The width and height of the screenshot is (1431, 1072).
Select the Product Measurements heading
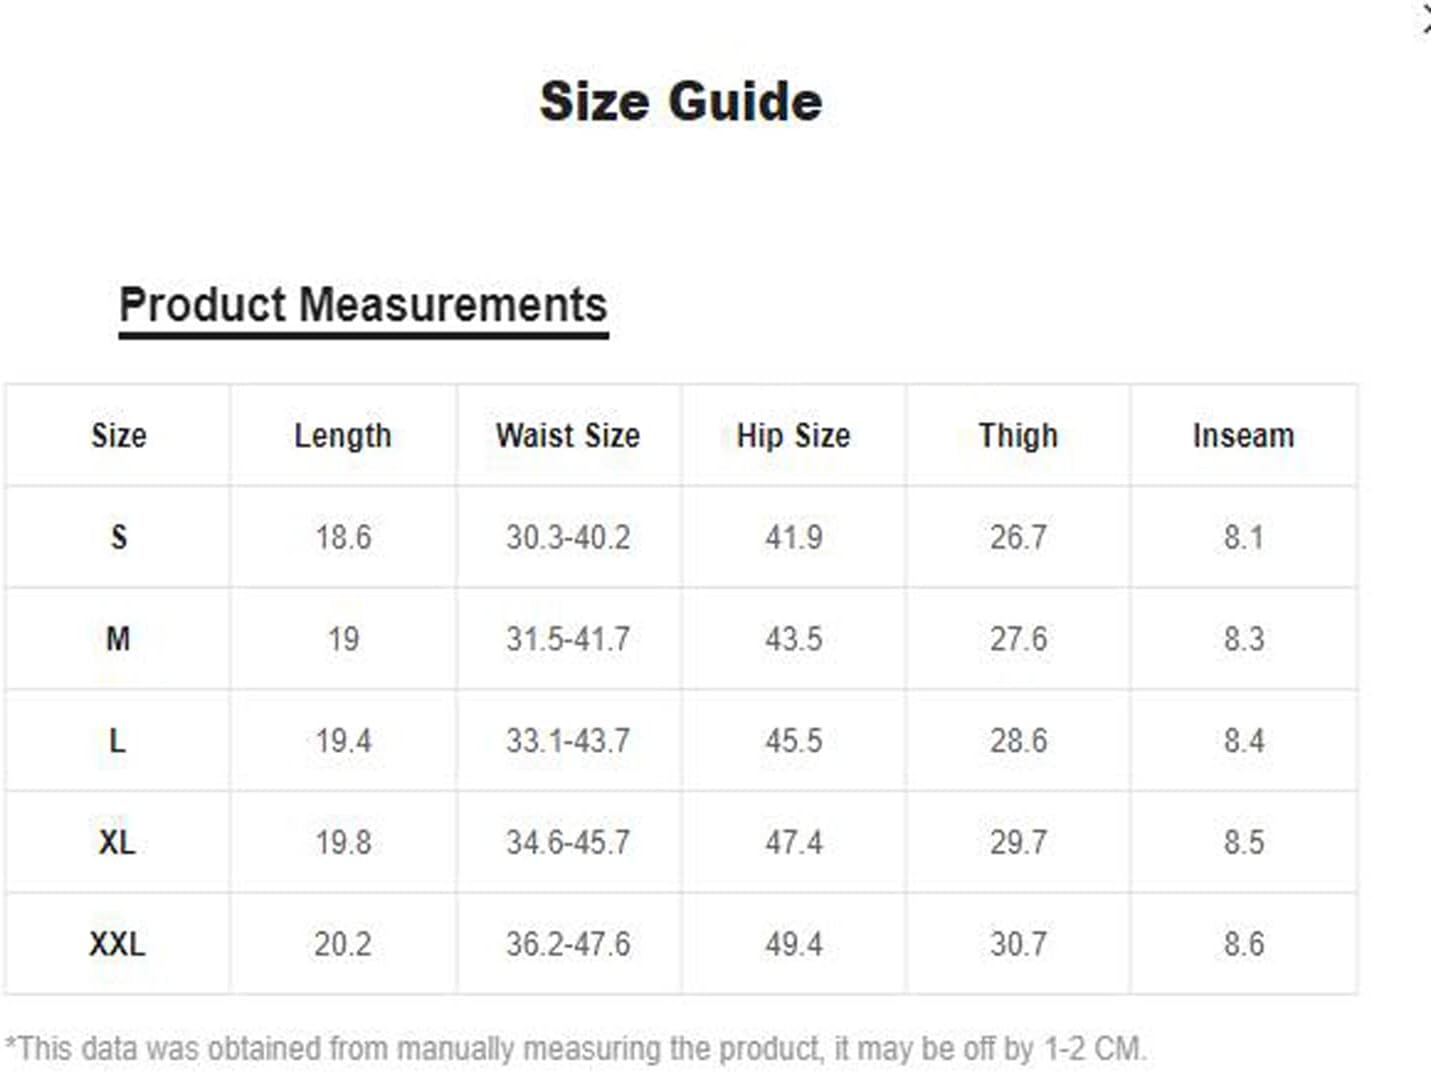click(x=363, y=305)
